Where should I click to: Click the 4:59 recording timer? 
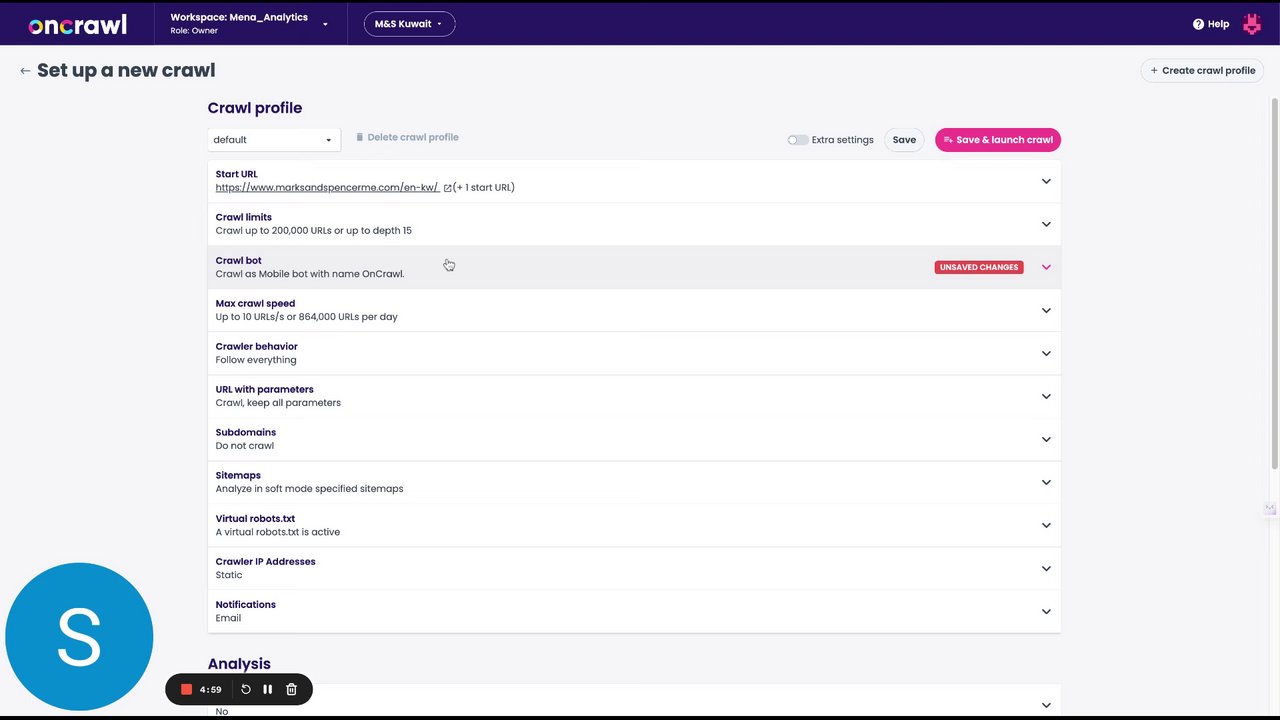coord(210,689)
